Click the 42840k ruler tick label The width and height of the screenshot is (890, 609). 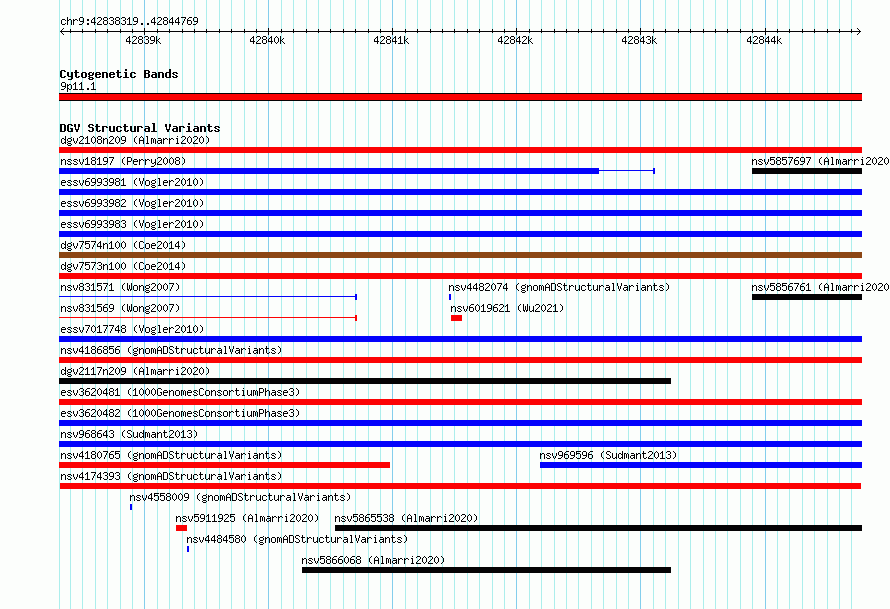[x=267, y=40]
